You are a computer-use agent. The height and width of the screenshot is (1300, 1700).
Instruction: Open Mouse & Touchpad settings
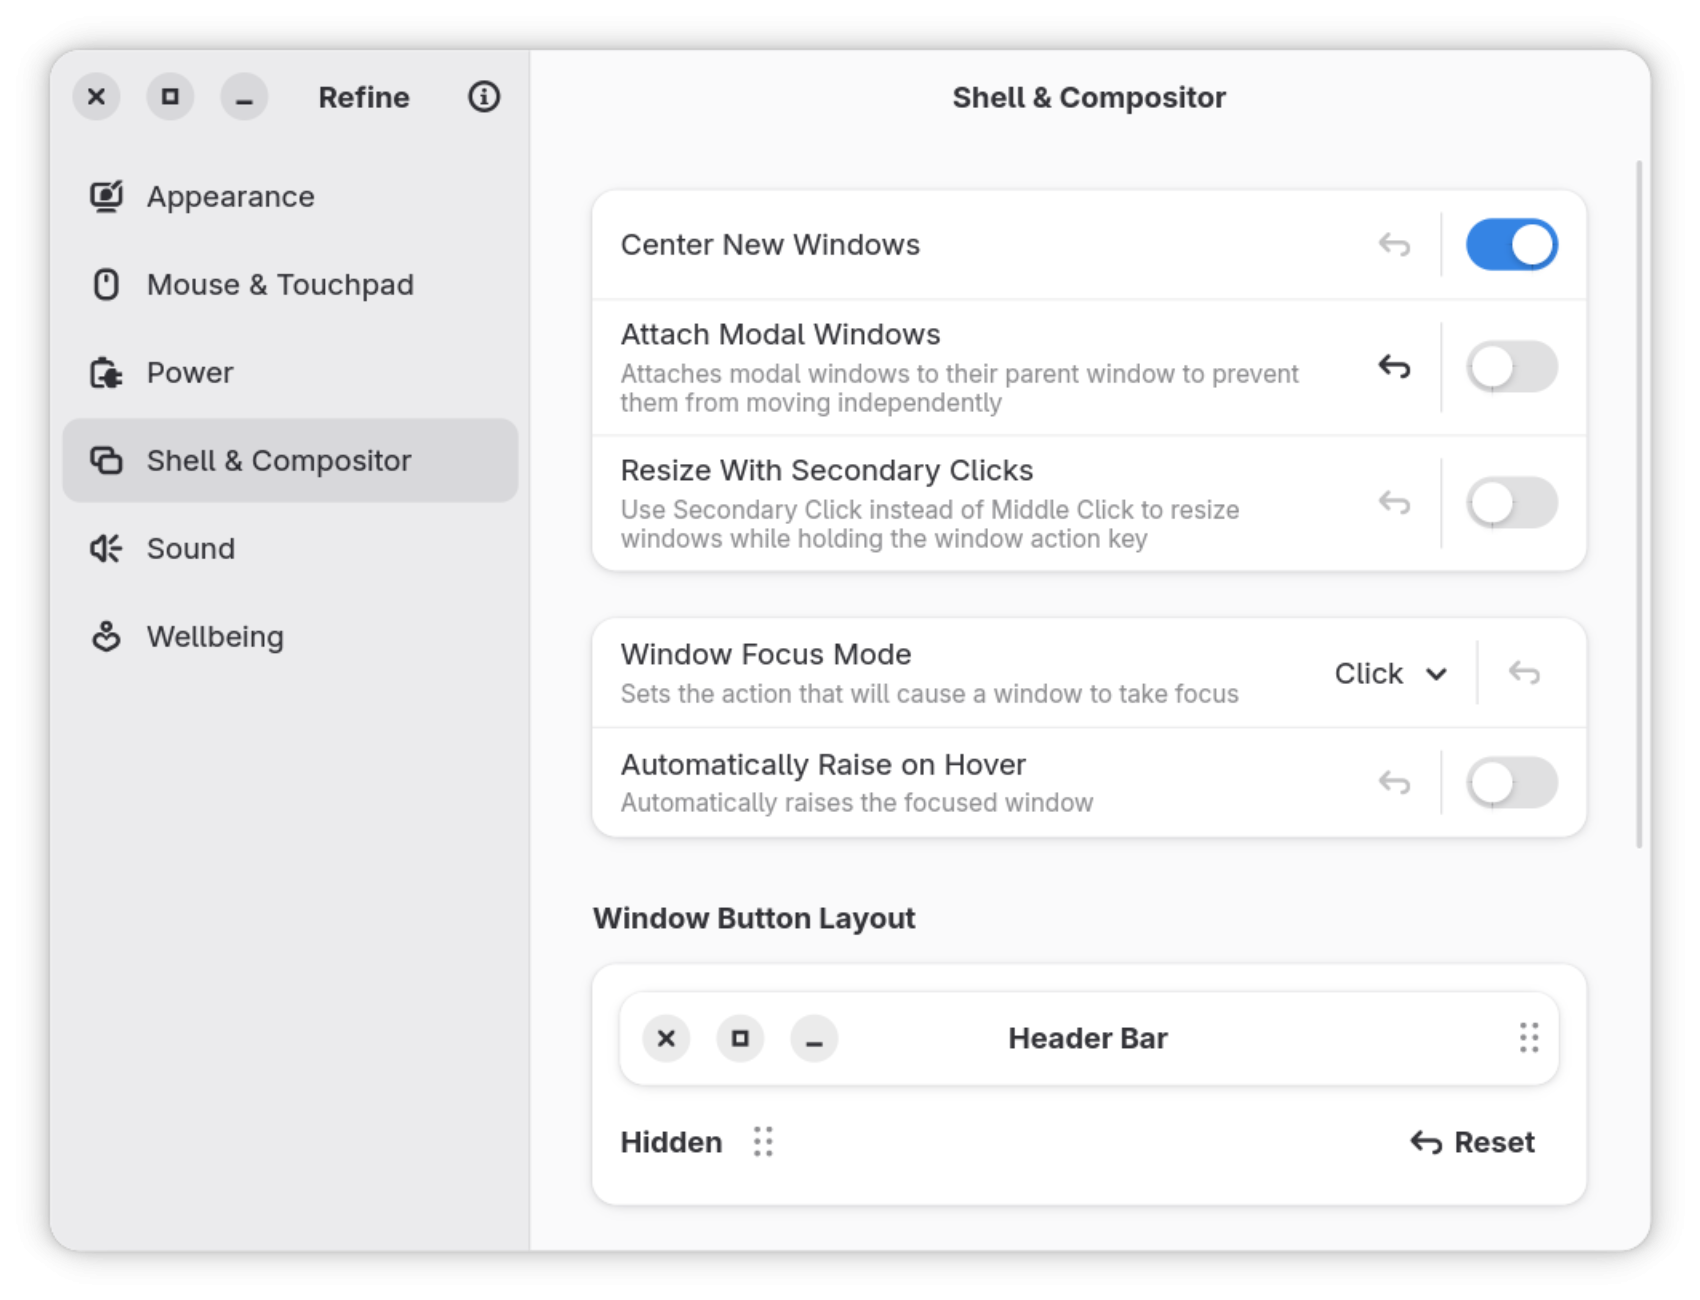tap(280, 285)
